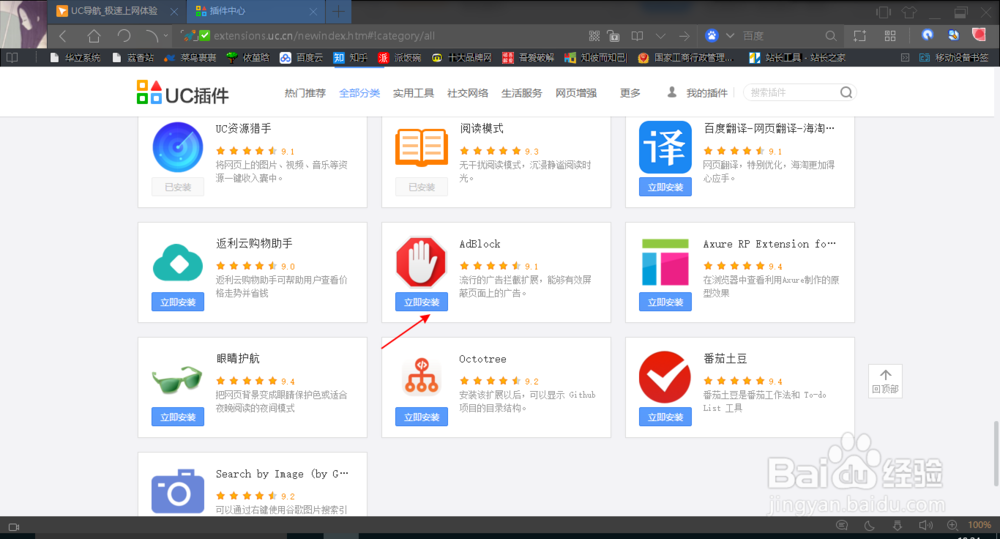
Task: Install the AdBlock plugin
Action: coord(422,302)
